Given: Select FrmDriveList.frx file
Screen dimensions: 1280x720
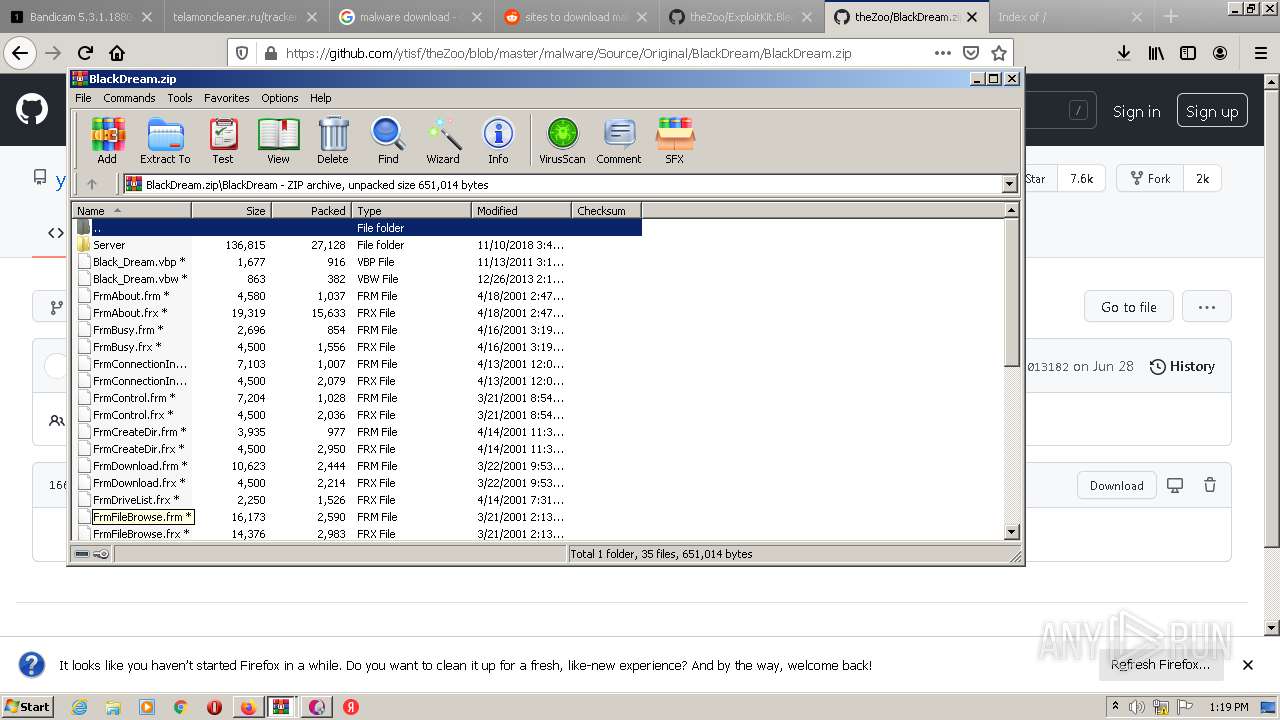Looking at the screenshot, I should tap(356, 500).
